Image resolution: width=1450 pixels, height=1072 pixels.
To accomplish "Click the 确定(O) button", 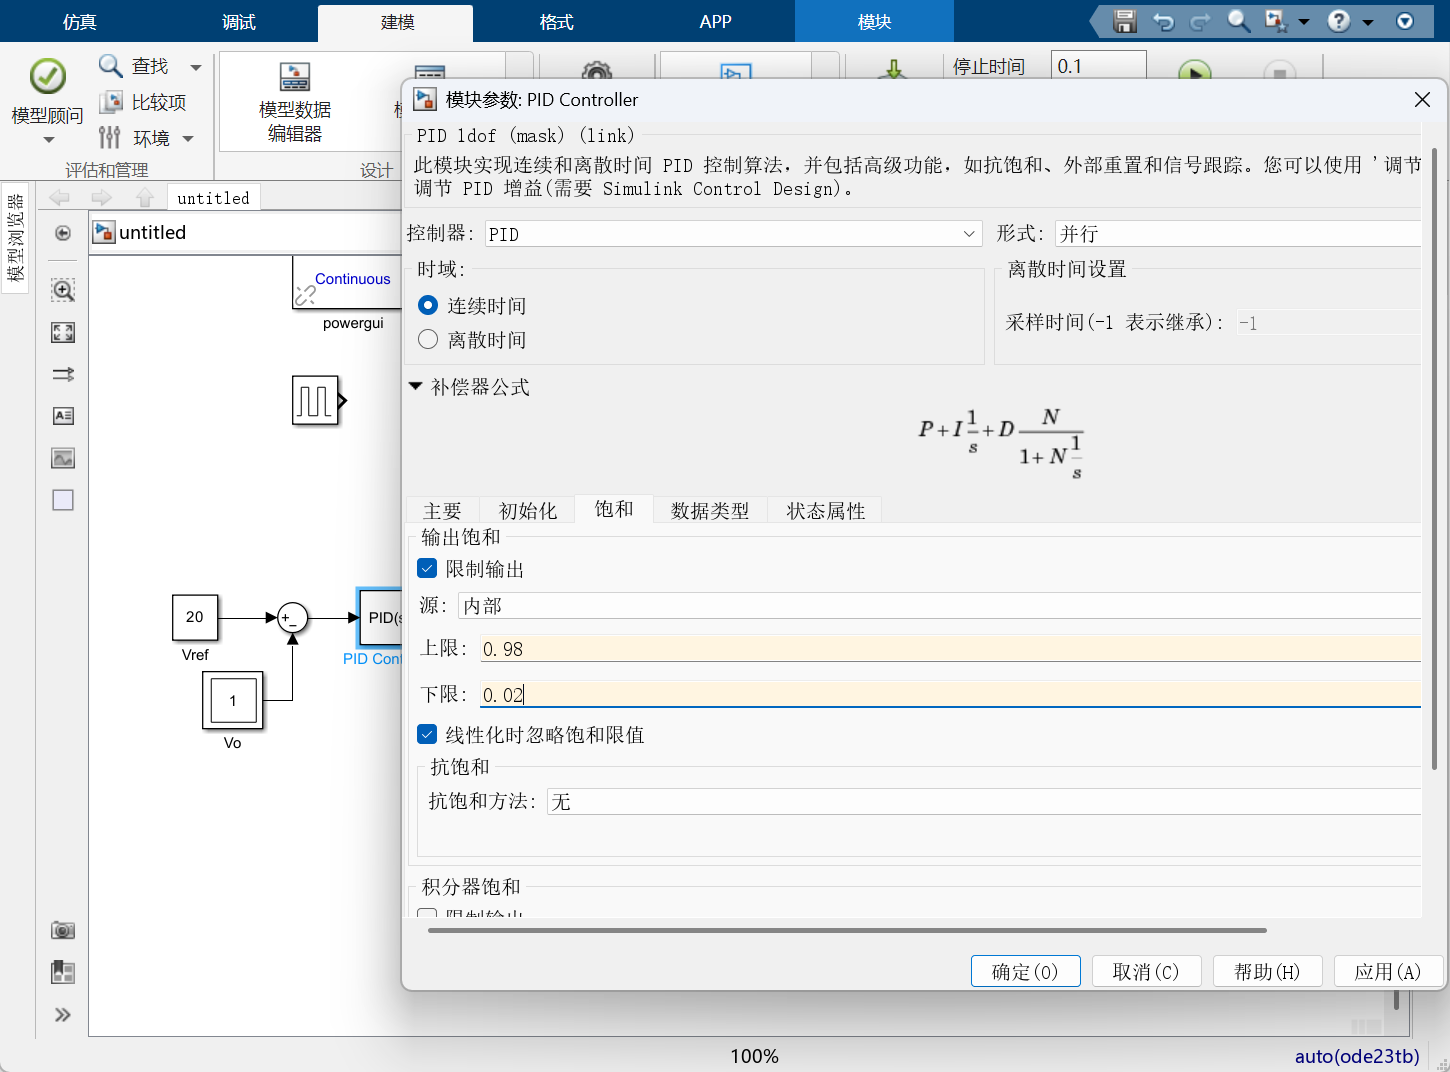I will 1025,971.
